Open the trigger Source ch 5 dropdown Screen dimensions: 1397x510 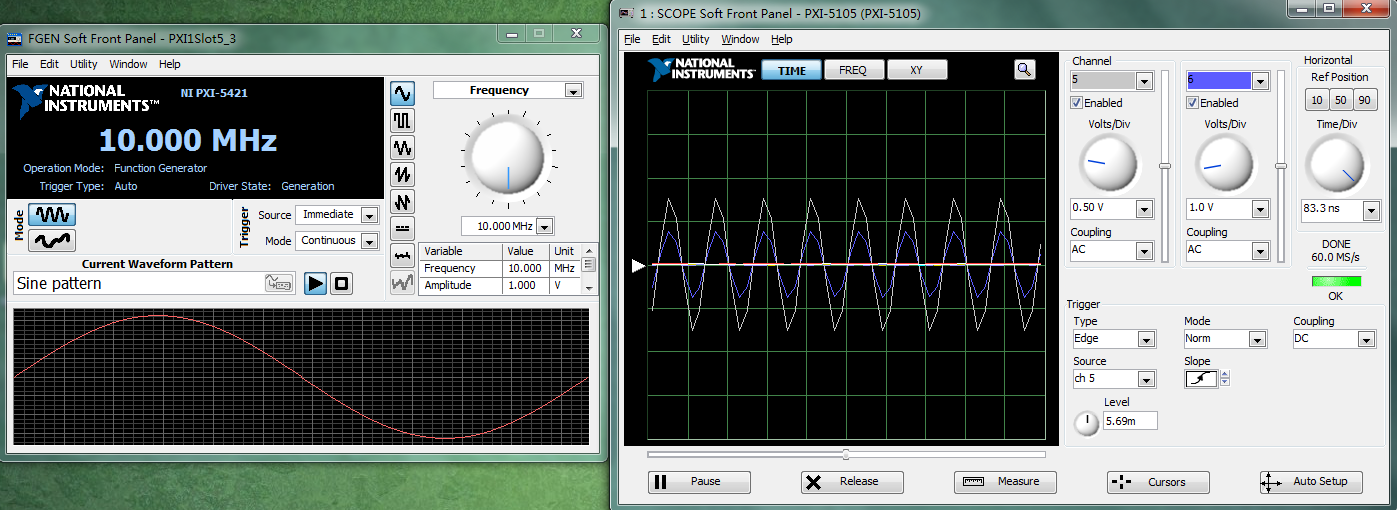1146,380
